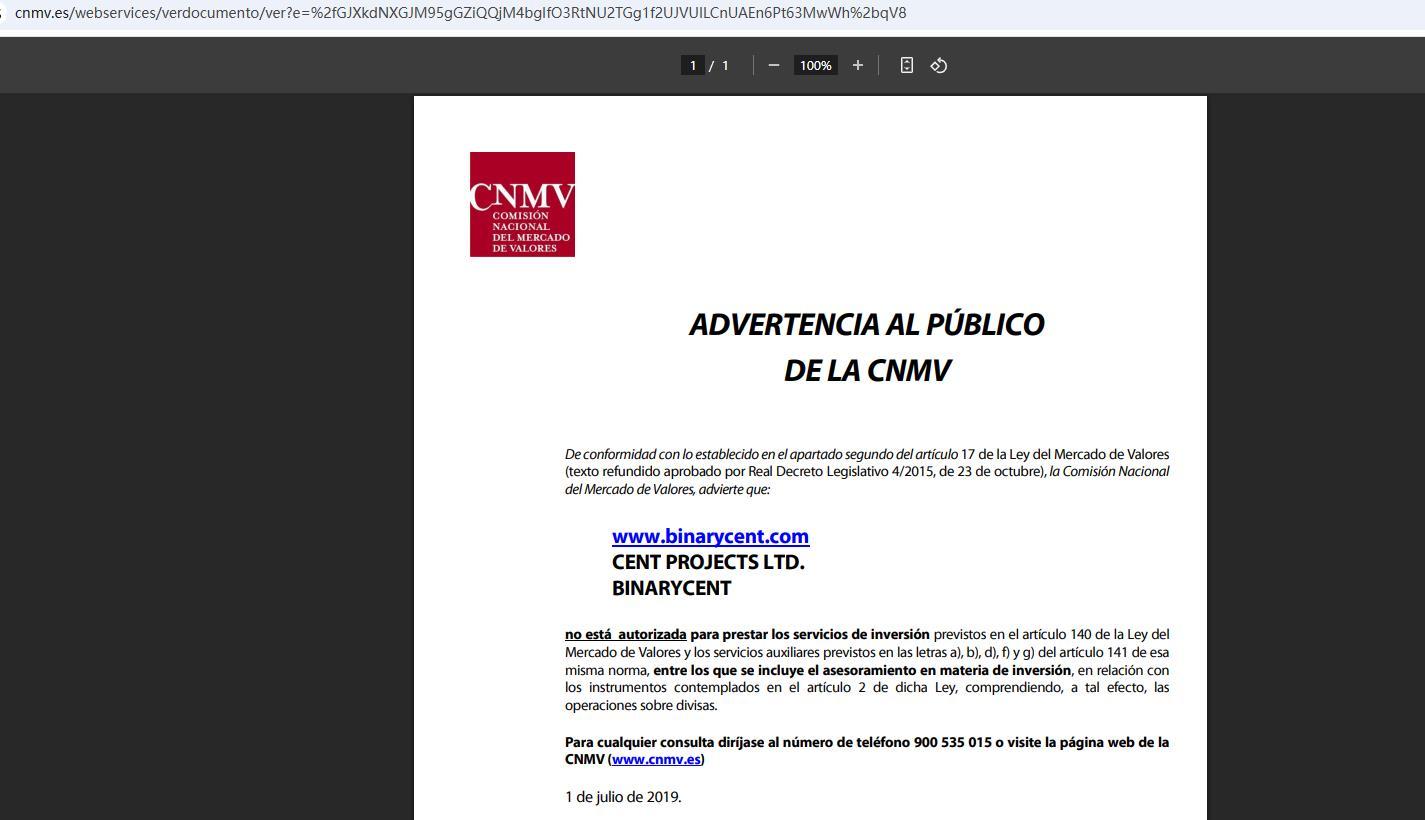Click the total page count in toolbar
The image size is (1425, 820).
(725, 65)
